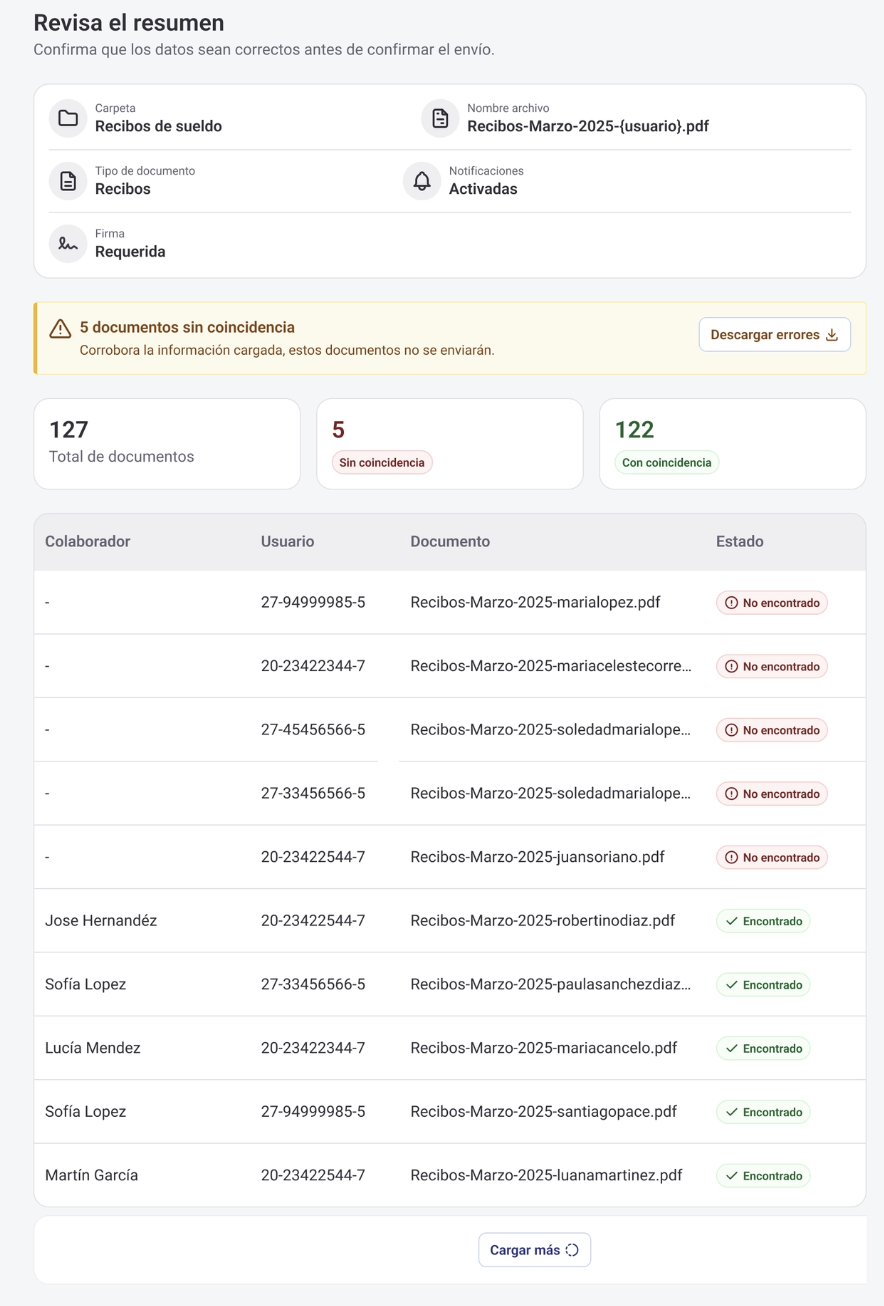Click the file icon beside Nombre archivo
Image resolution: width=884 pixels, height=1306 pixels.
click(440, 118)
